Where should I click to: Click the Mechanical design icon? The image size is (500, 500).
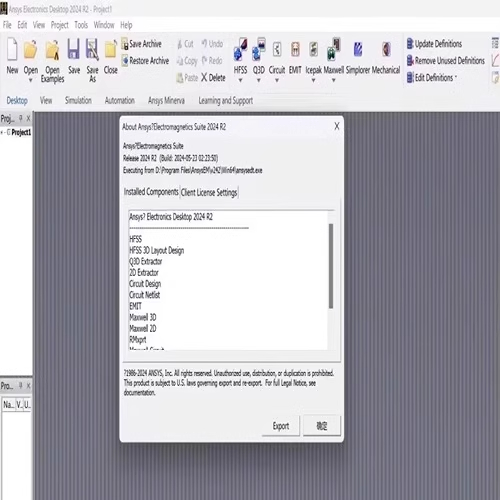coord(386,50)
